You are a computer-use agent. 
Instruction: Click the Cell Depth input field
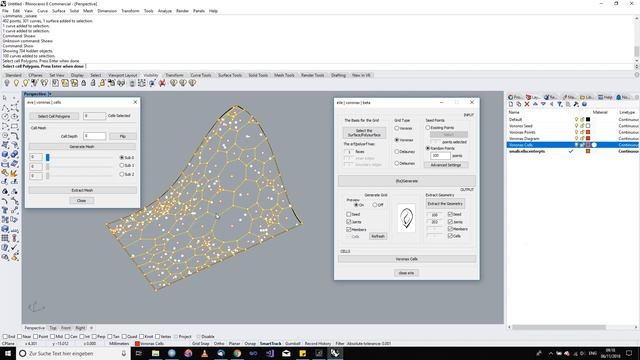tap(95, 136)
